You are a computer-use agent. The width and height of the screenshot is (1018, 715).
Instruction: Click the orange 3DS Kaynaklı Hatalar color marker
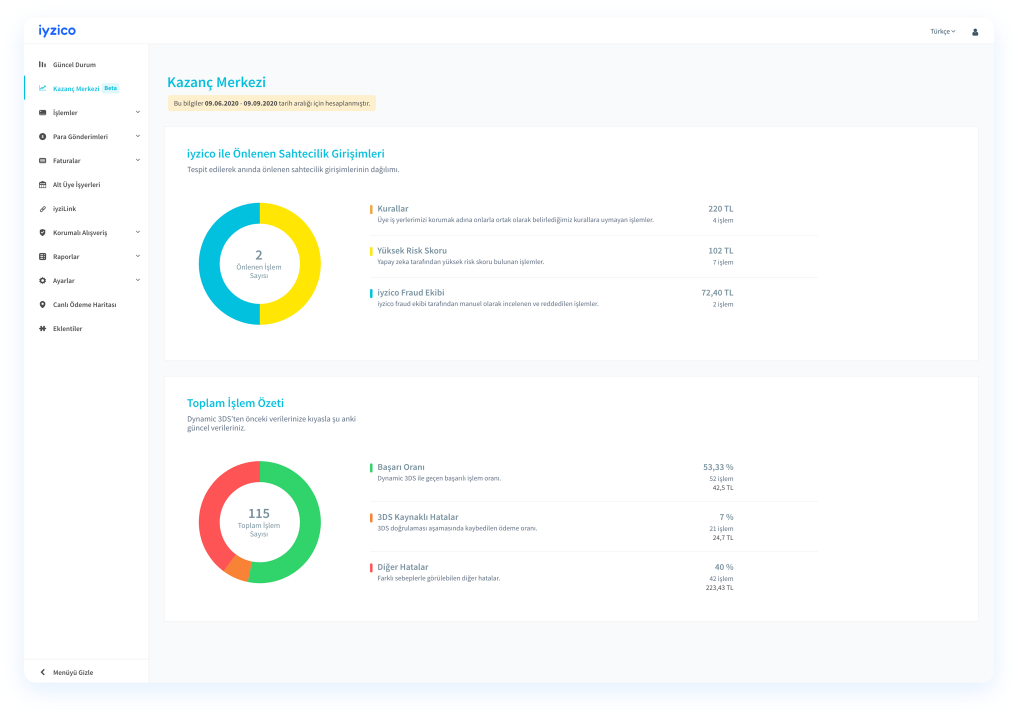click(371, 518)
